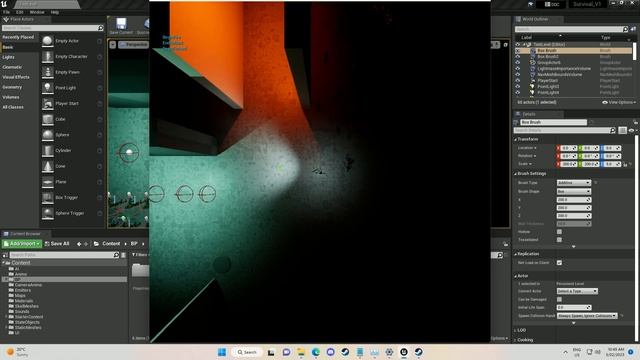
Task: Enable the Can be Damaged checkbox
Action: (x=559, y=299)
